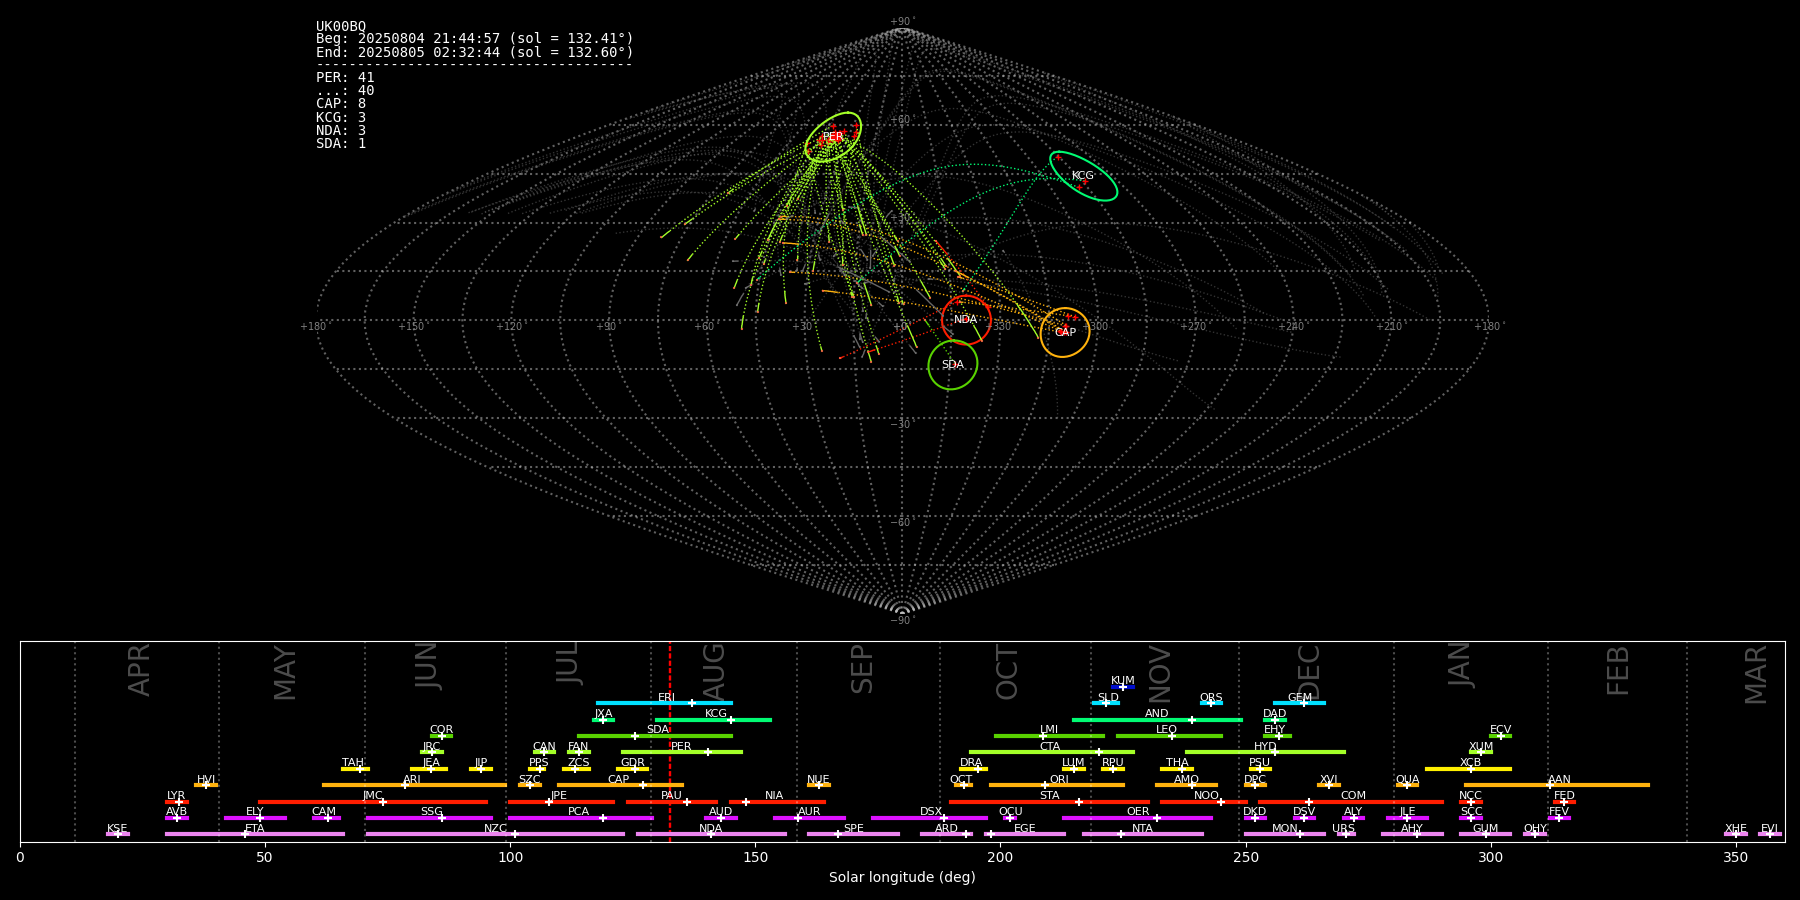Click the OCT month label in timeline
The width and height of the screenshot is (1800, 900).
(1007, 672)
